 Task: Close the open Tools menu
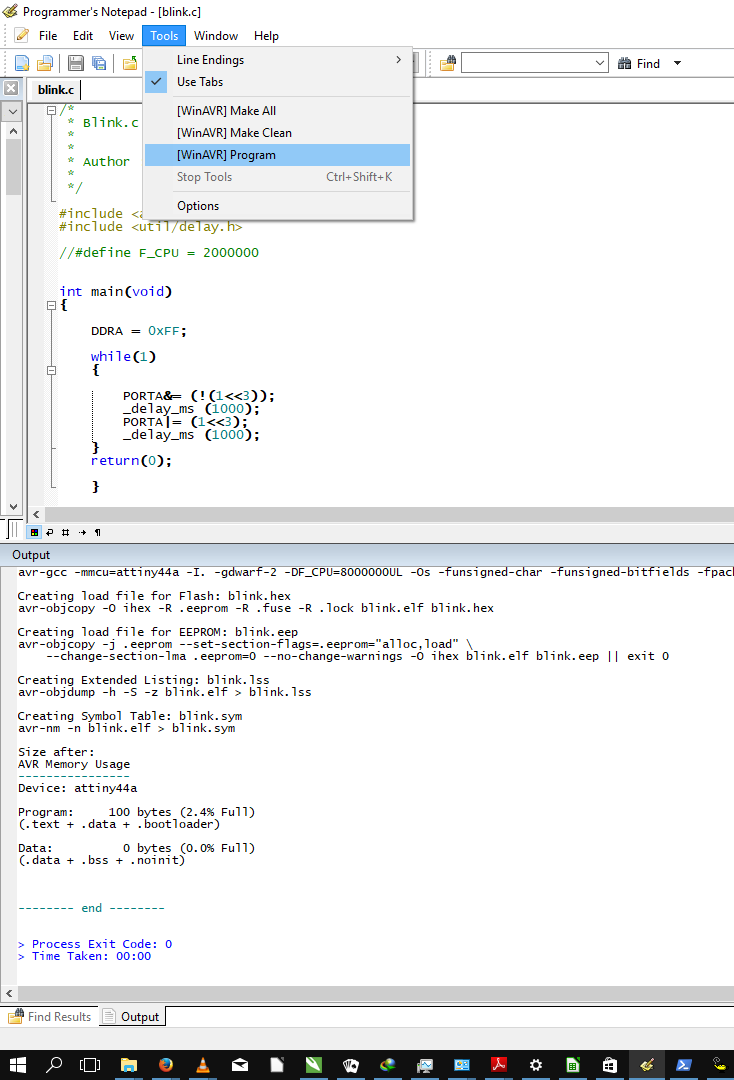(x=164, y=36)
